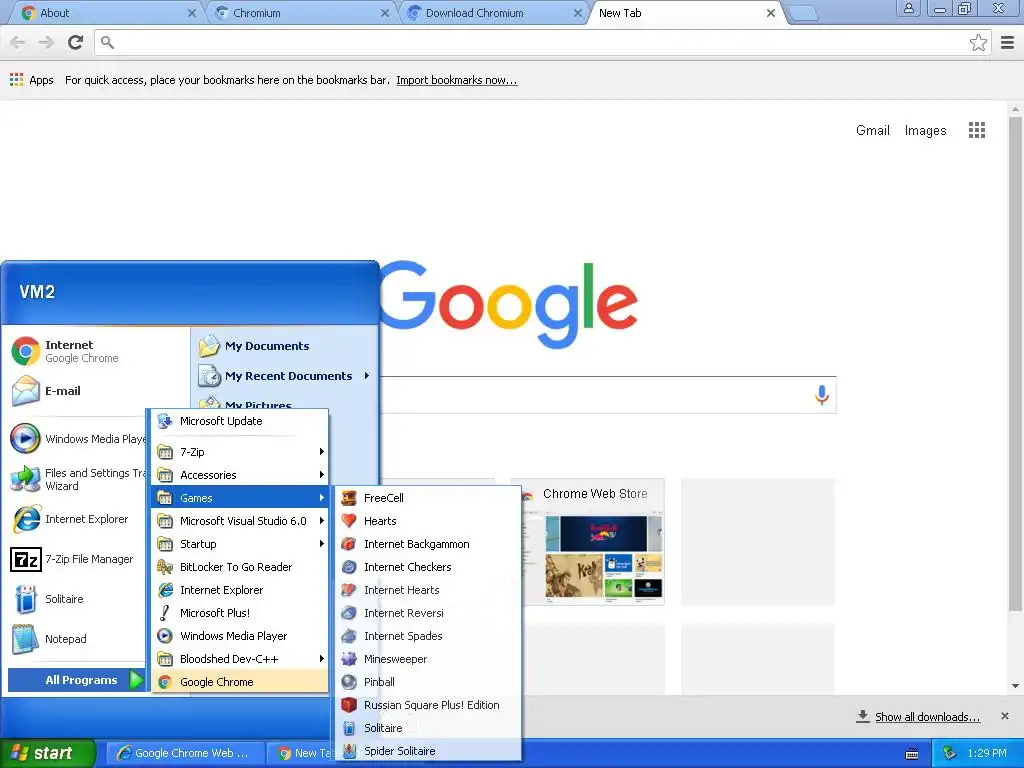This screenshot has height=768, width=1024.
Task: Click the voice search microphone
Action: click(822, 394)
